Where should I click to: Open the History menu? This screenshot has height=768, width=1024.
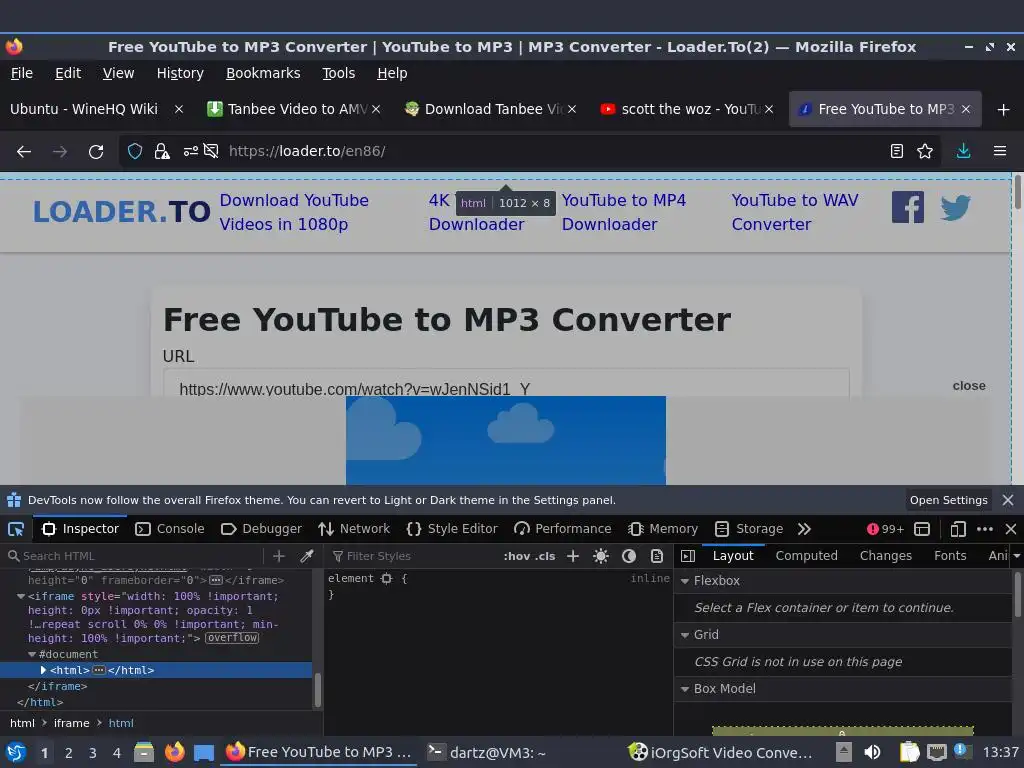coord(180,73)
